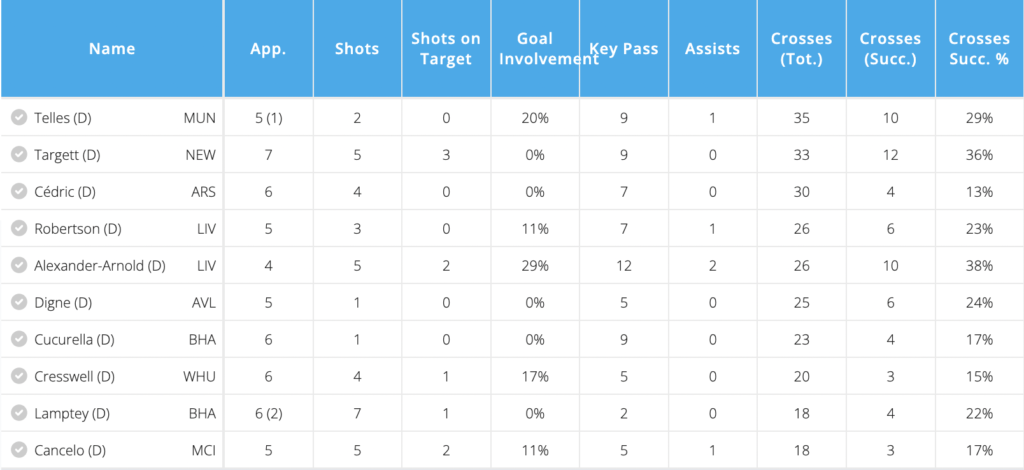This screenshot has width=1024, height=470.
Task: Click the check icon beside Digne
Action: click(18, 302)
